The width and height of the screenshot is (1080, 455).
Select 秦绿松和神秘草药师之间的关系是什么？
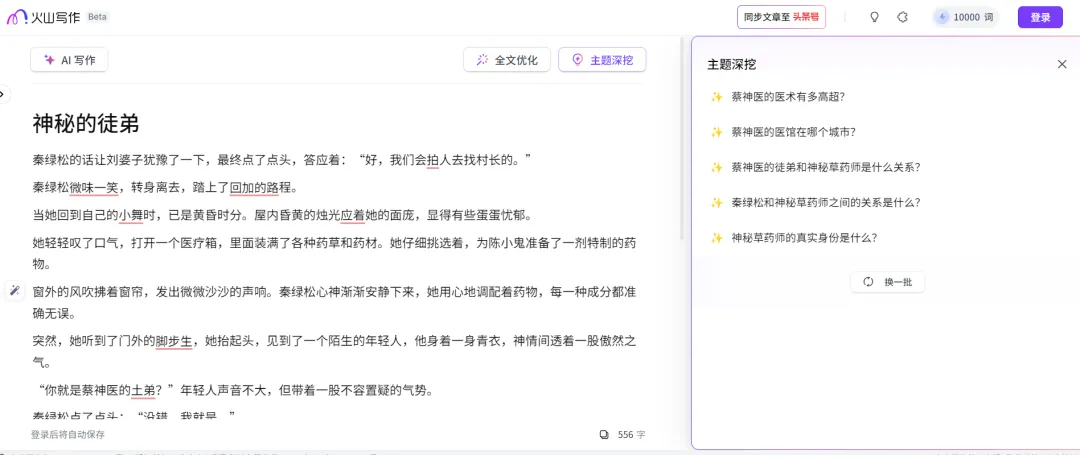(x=826, y=202)
